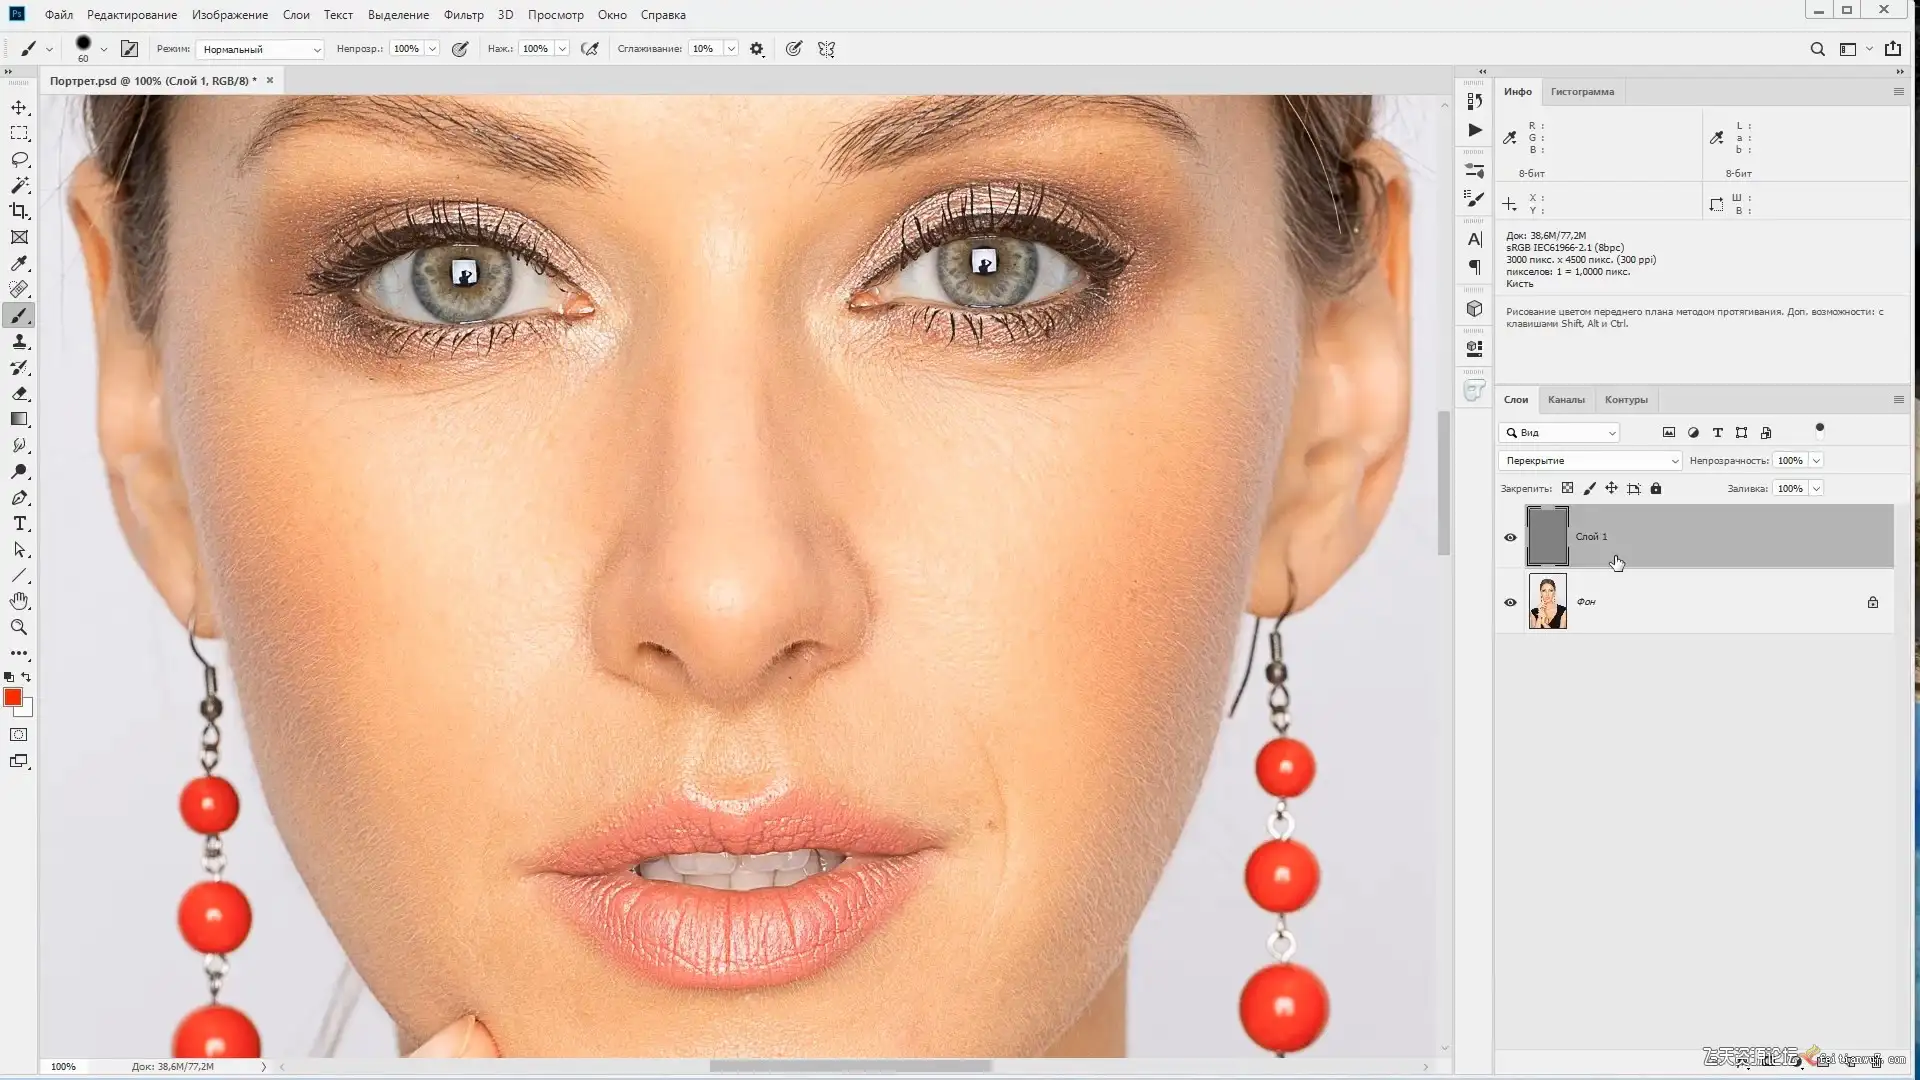The height and width of the screenshot is (1080, 1920).
Task: Switch to the Гистограмма tab
Action: 1582,92
